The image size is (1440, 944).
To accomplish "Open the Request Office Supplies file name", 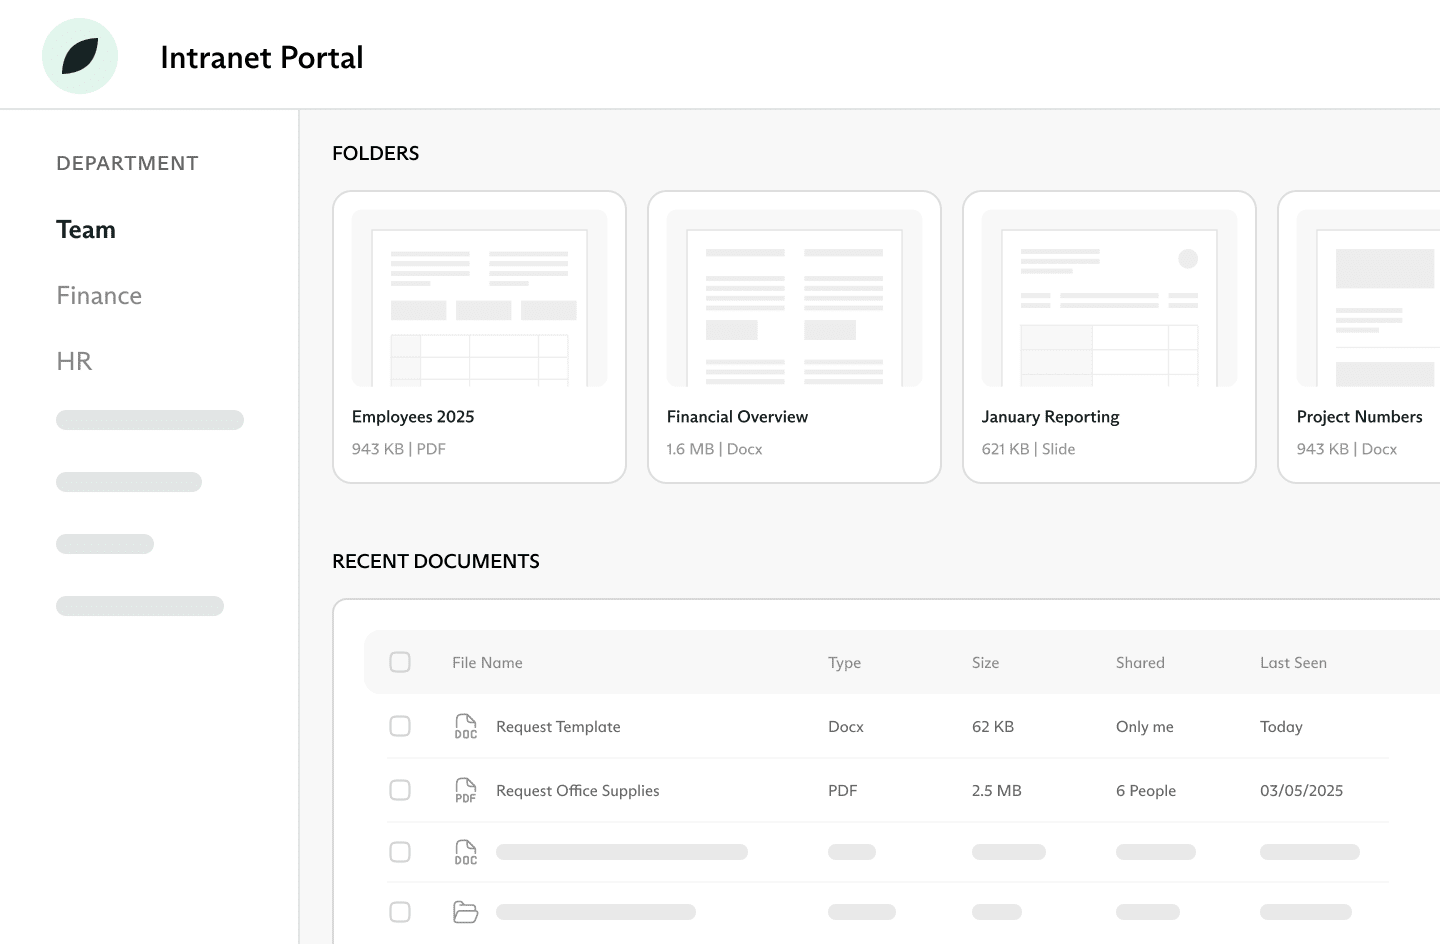I will pos(577,791).
